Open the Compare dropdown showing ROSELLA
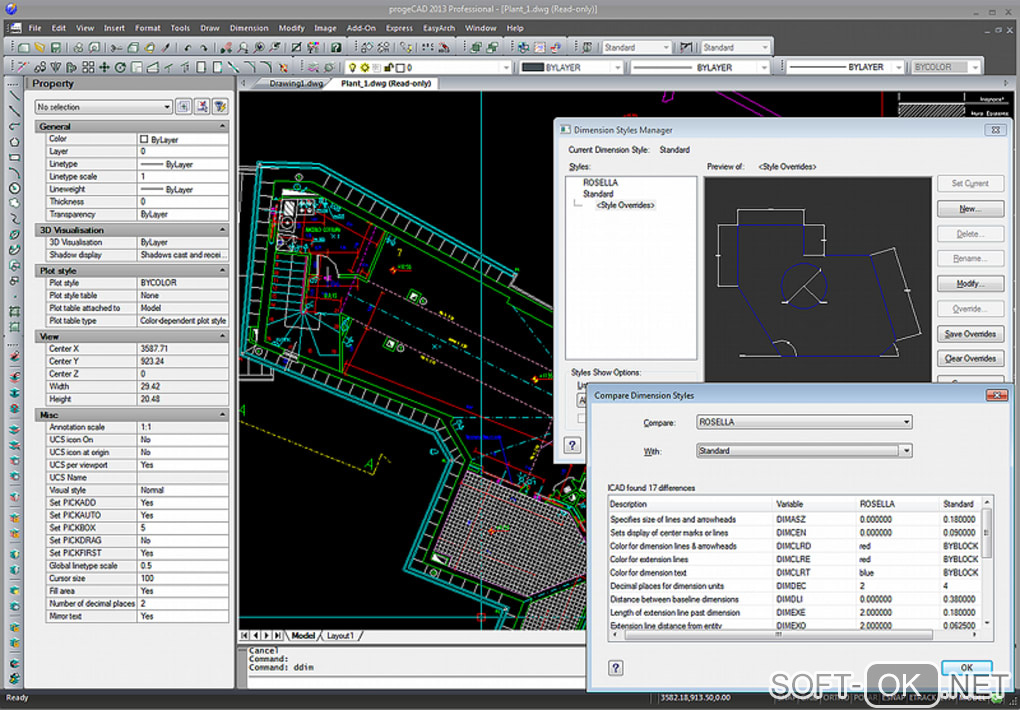This screenshot has height=710, width=1020. click(804, 422)
